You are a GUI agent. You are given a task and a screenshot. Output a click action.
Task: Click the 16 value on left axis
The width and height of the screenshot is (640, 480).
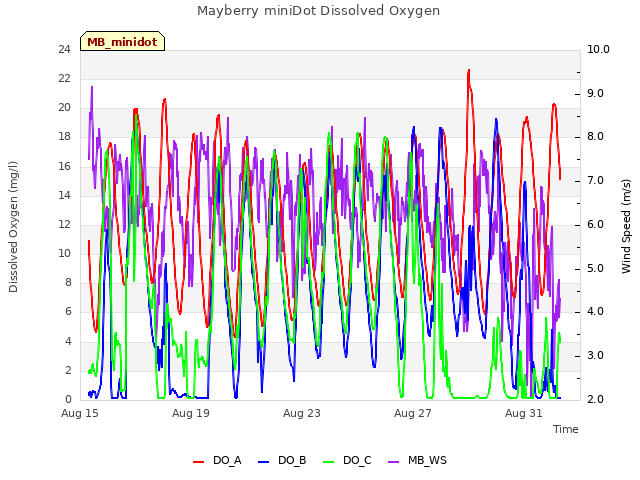pyautogui.click(x=64, y=166)
